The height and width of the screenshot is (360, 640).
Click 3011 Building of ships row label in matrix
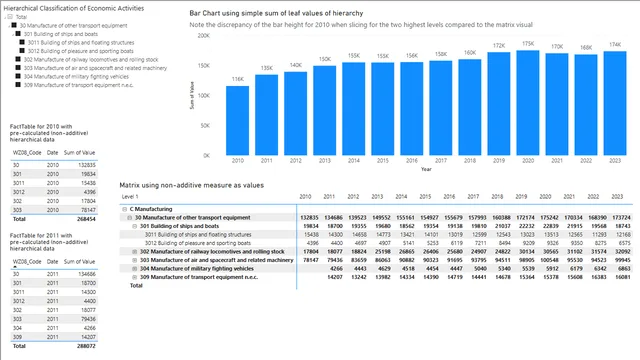click(198, 235)
